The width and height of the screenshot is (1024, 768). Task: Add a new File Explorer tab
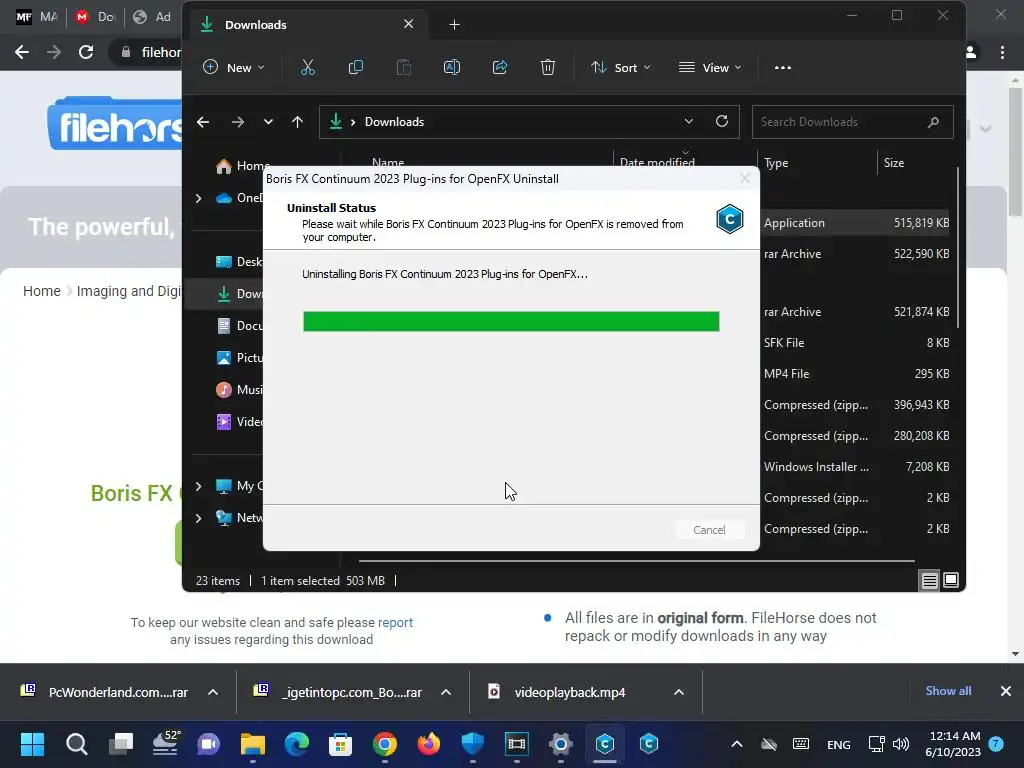coord(455,25)
